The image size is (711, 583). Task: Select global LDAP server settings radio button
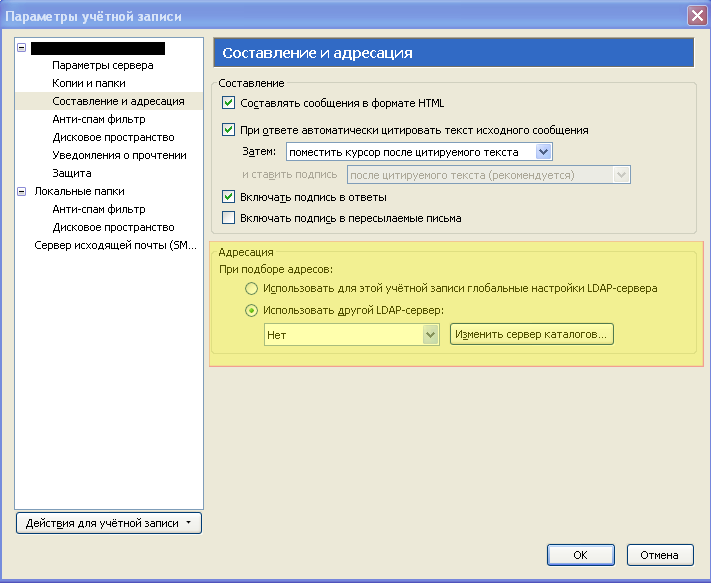(251, 288)
